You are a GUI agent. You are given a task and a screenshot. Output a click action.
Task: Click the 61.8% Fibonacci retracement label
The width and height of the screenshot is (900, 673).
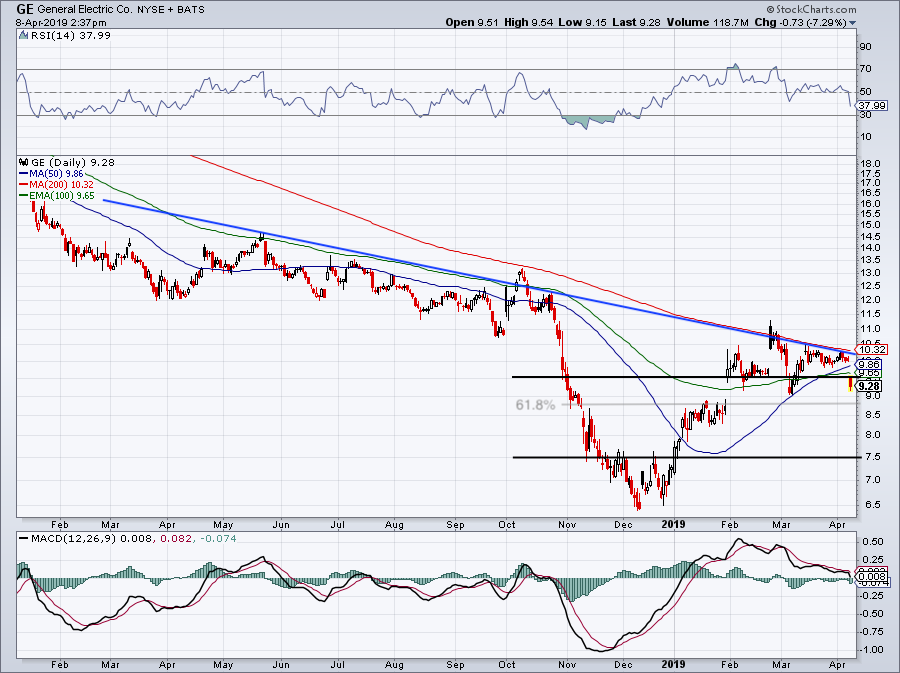click(535, 405)
